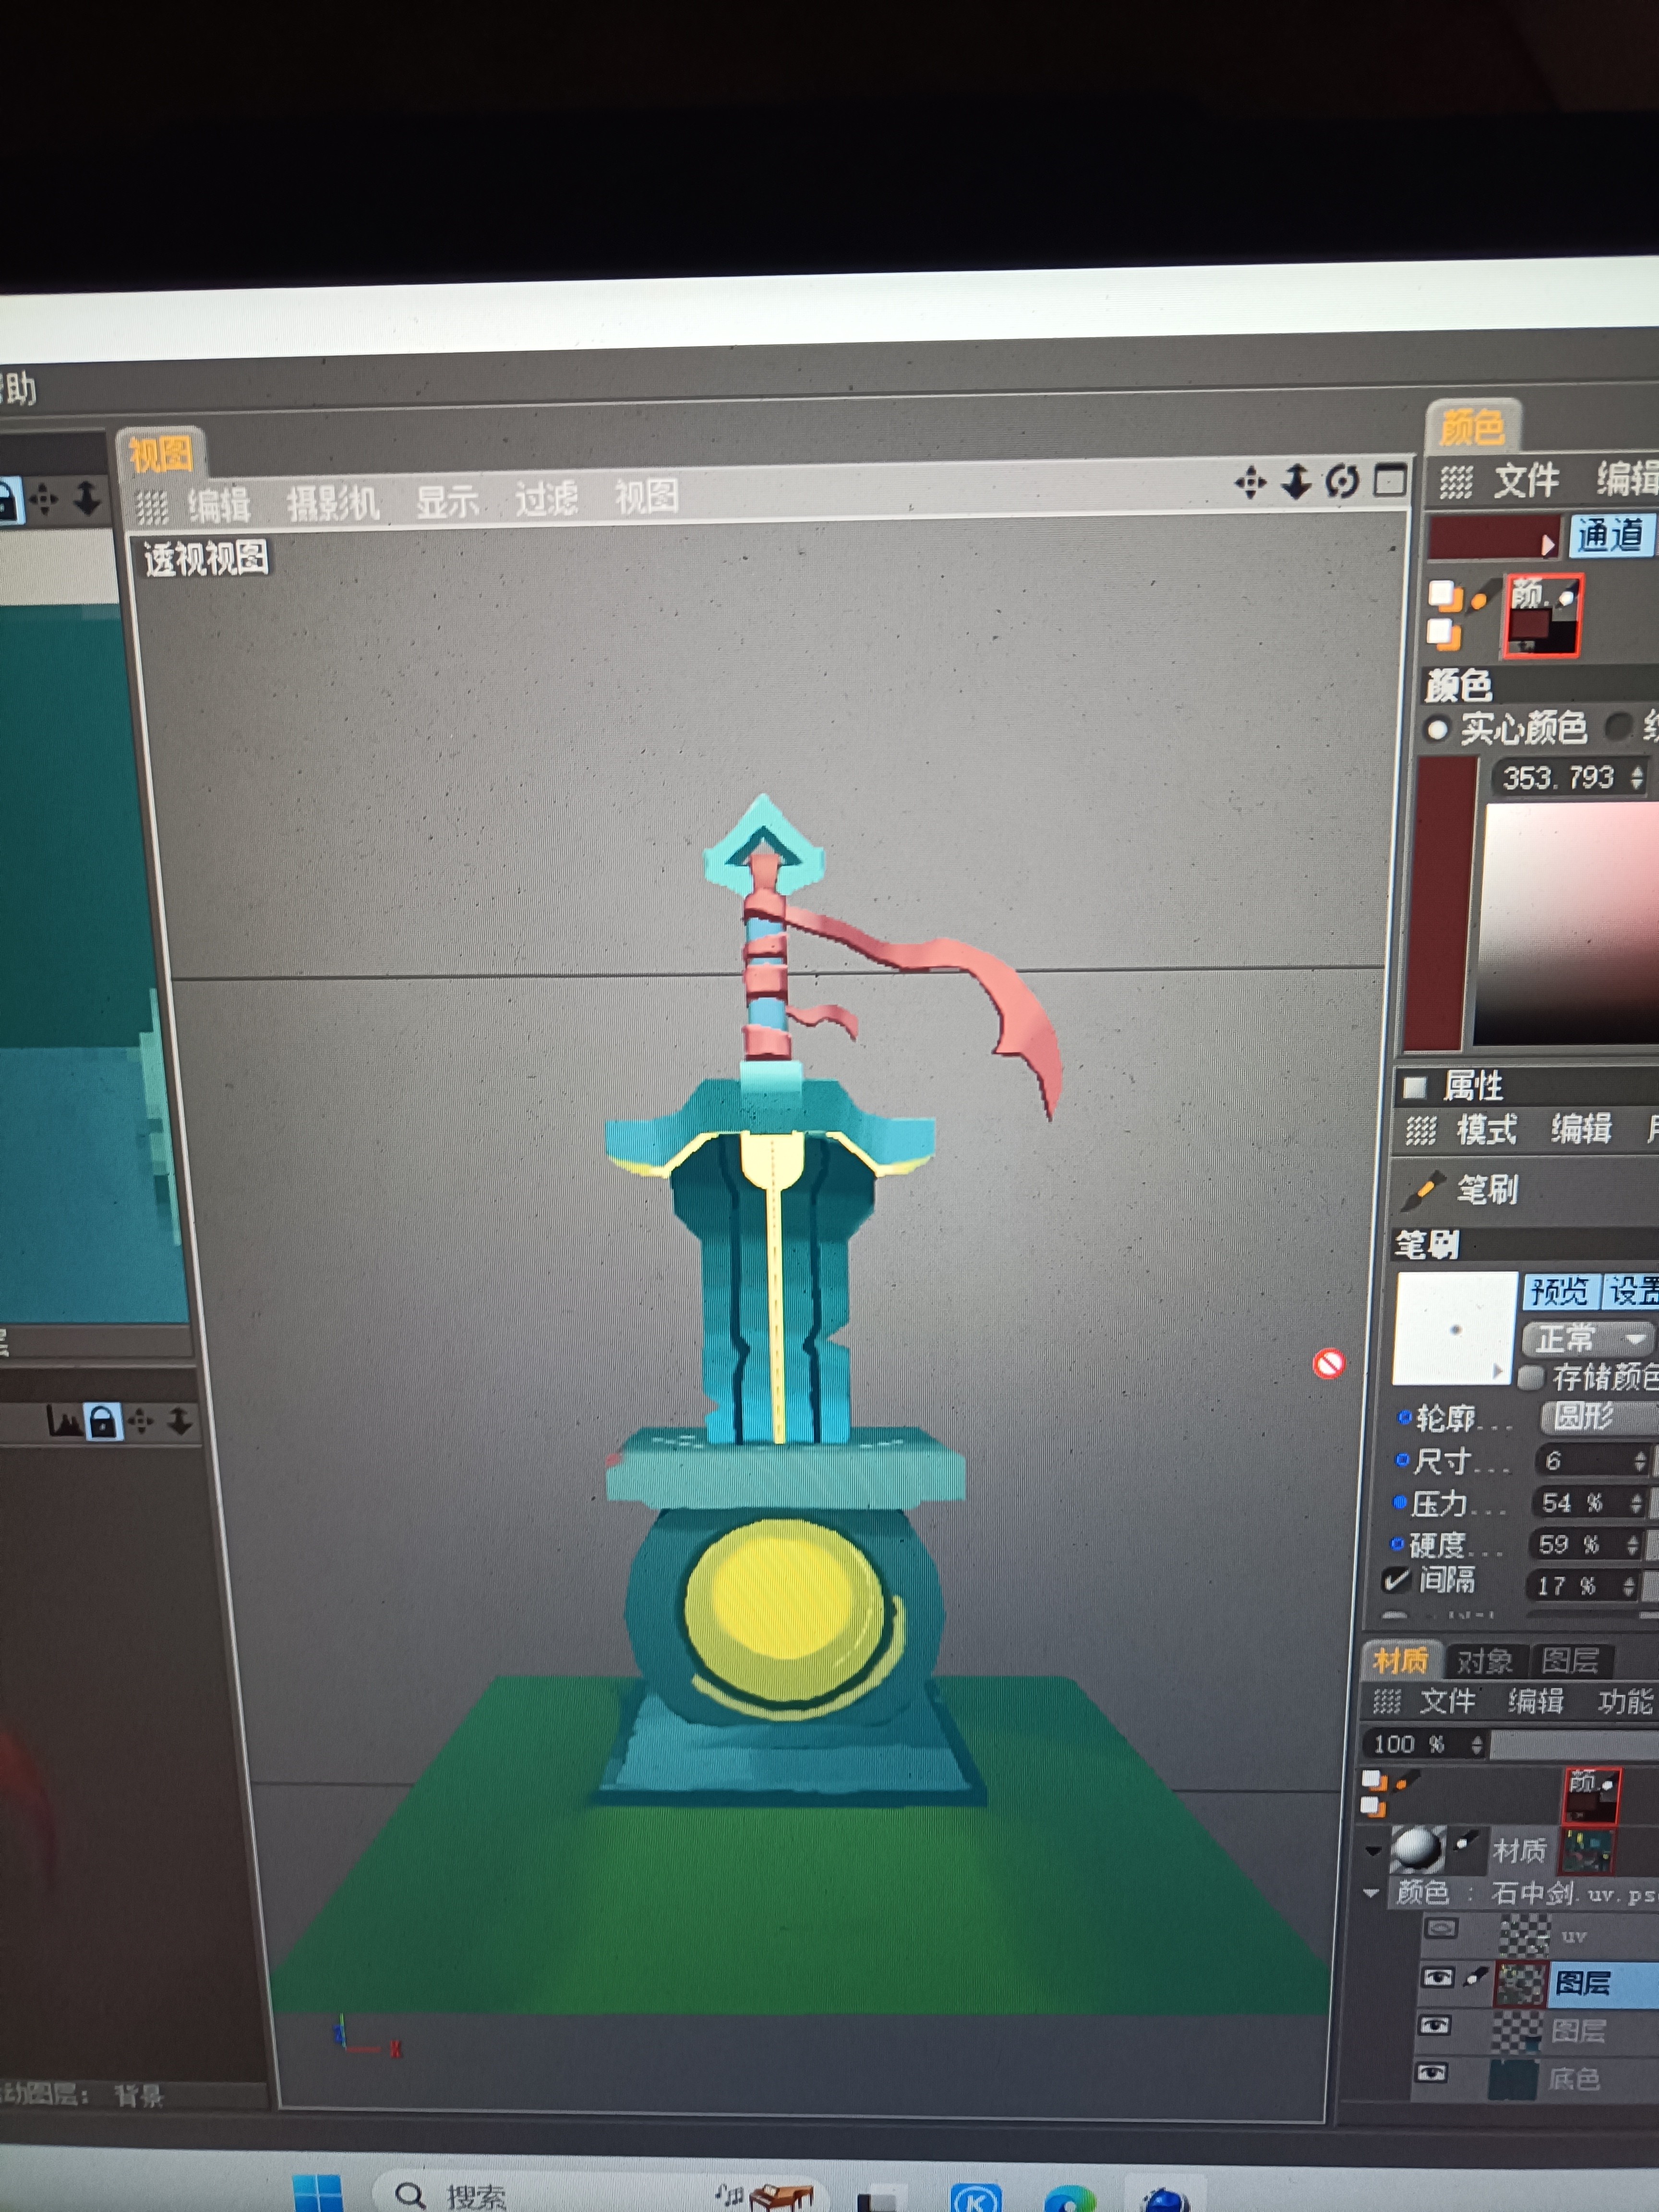Image resolution: width=1659 pixels, height=2212 pixels.
Task: Click the viewport zoom camera arrow icon
Action: (1296, 482)
